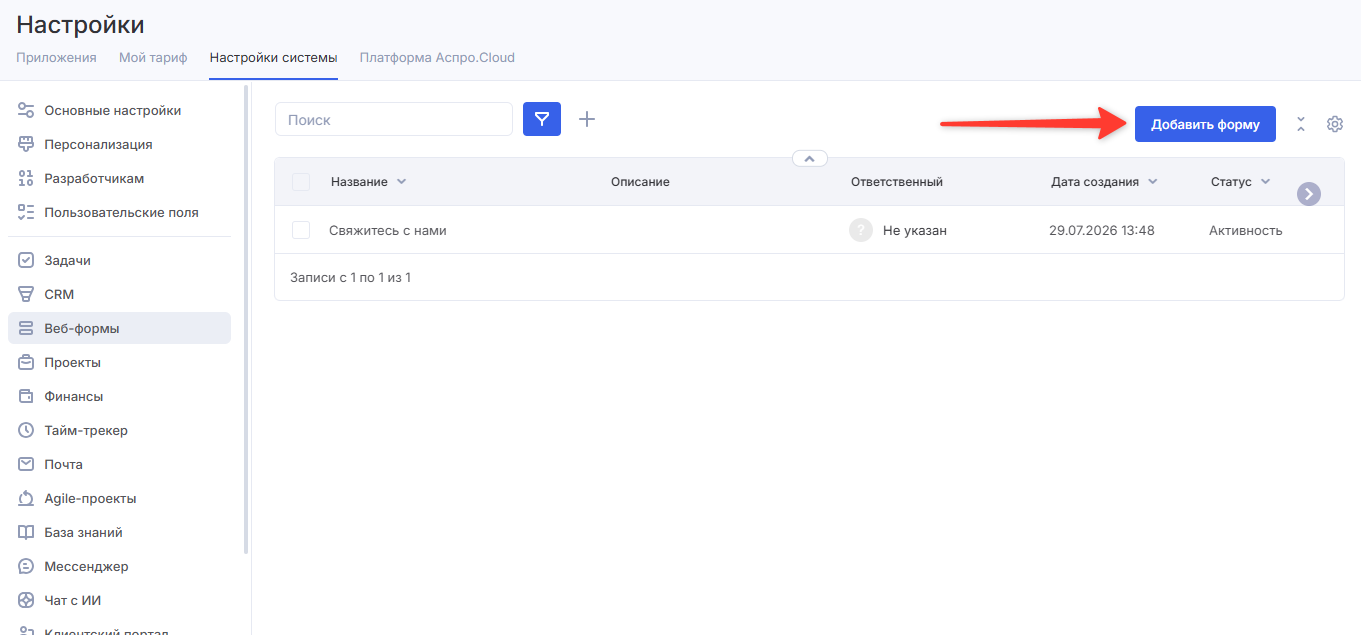Switch to the Мой тариф tab
The height and width of the screenshot is (635, 1361).
click(x=153, y=57)
